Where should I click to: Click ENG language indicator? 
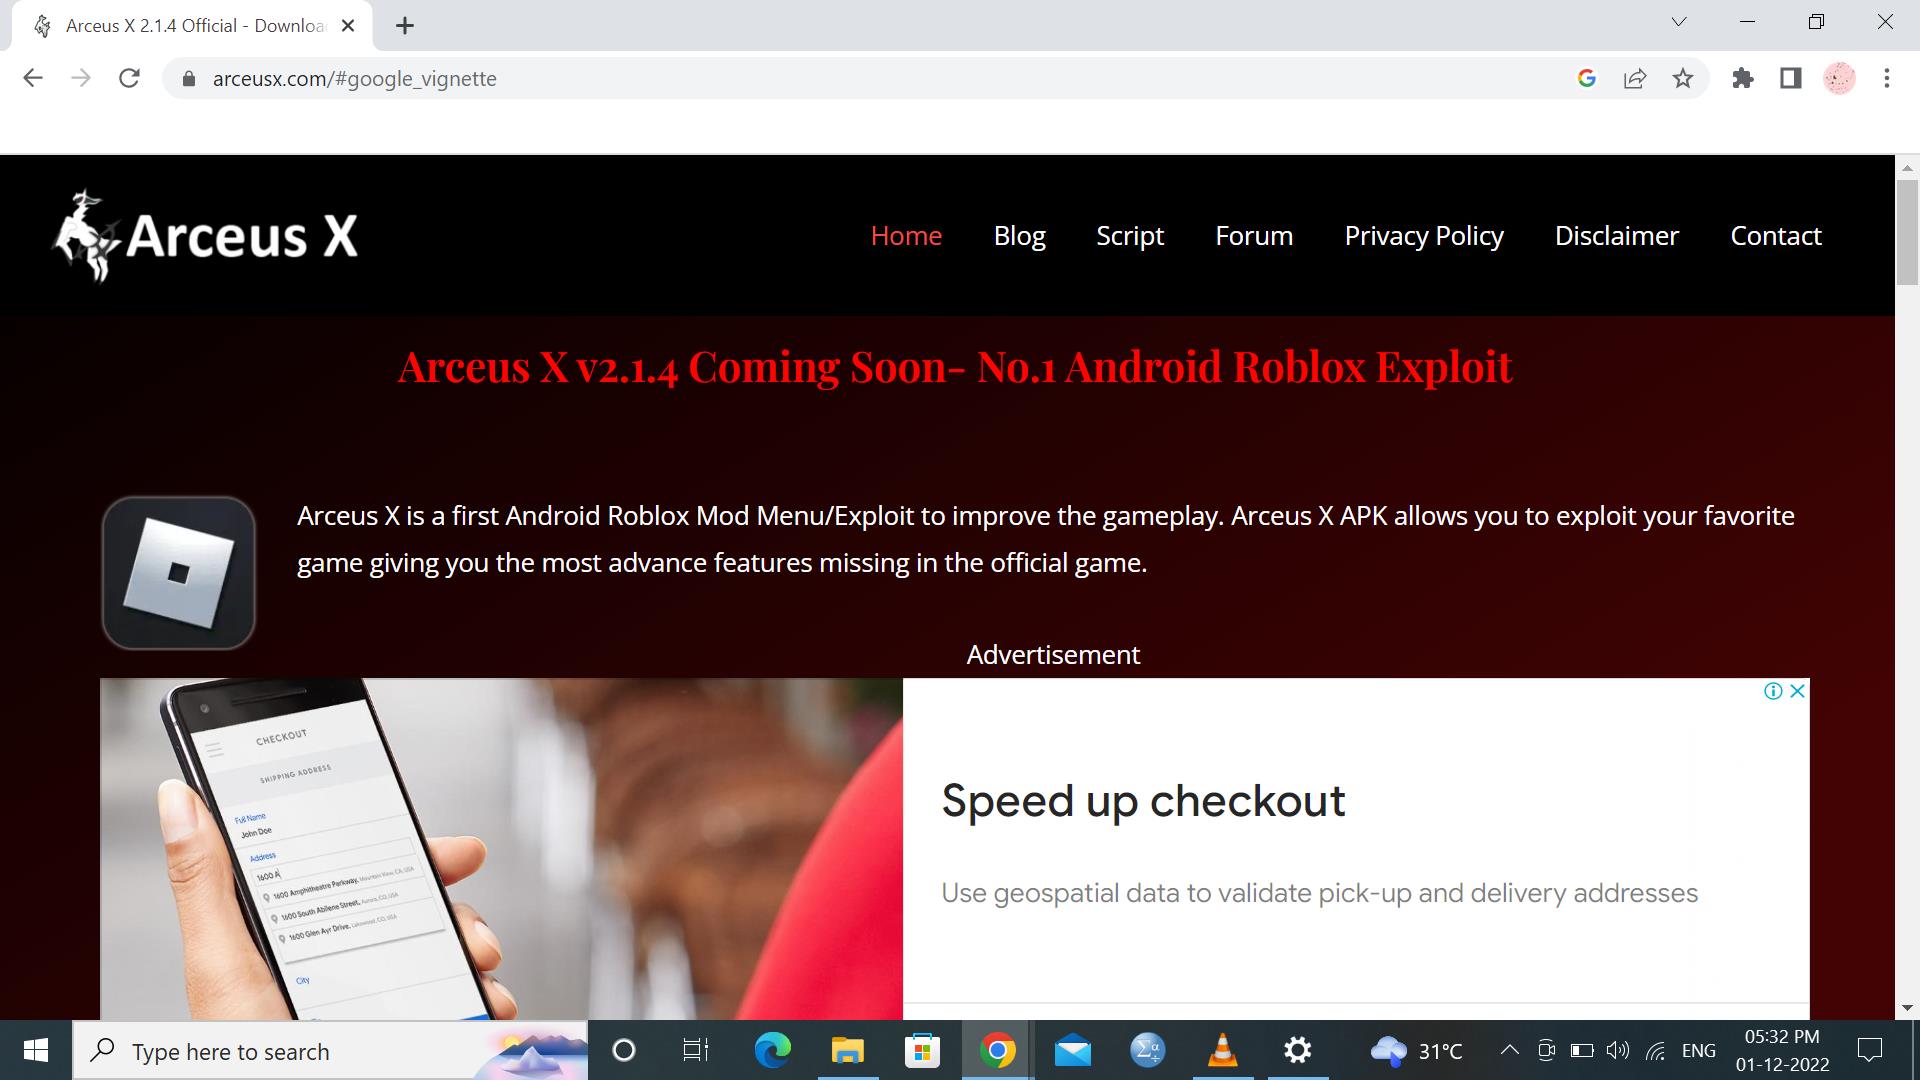coord(1699,1051)
